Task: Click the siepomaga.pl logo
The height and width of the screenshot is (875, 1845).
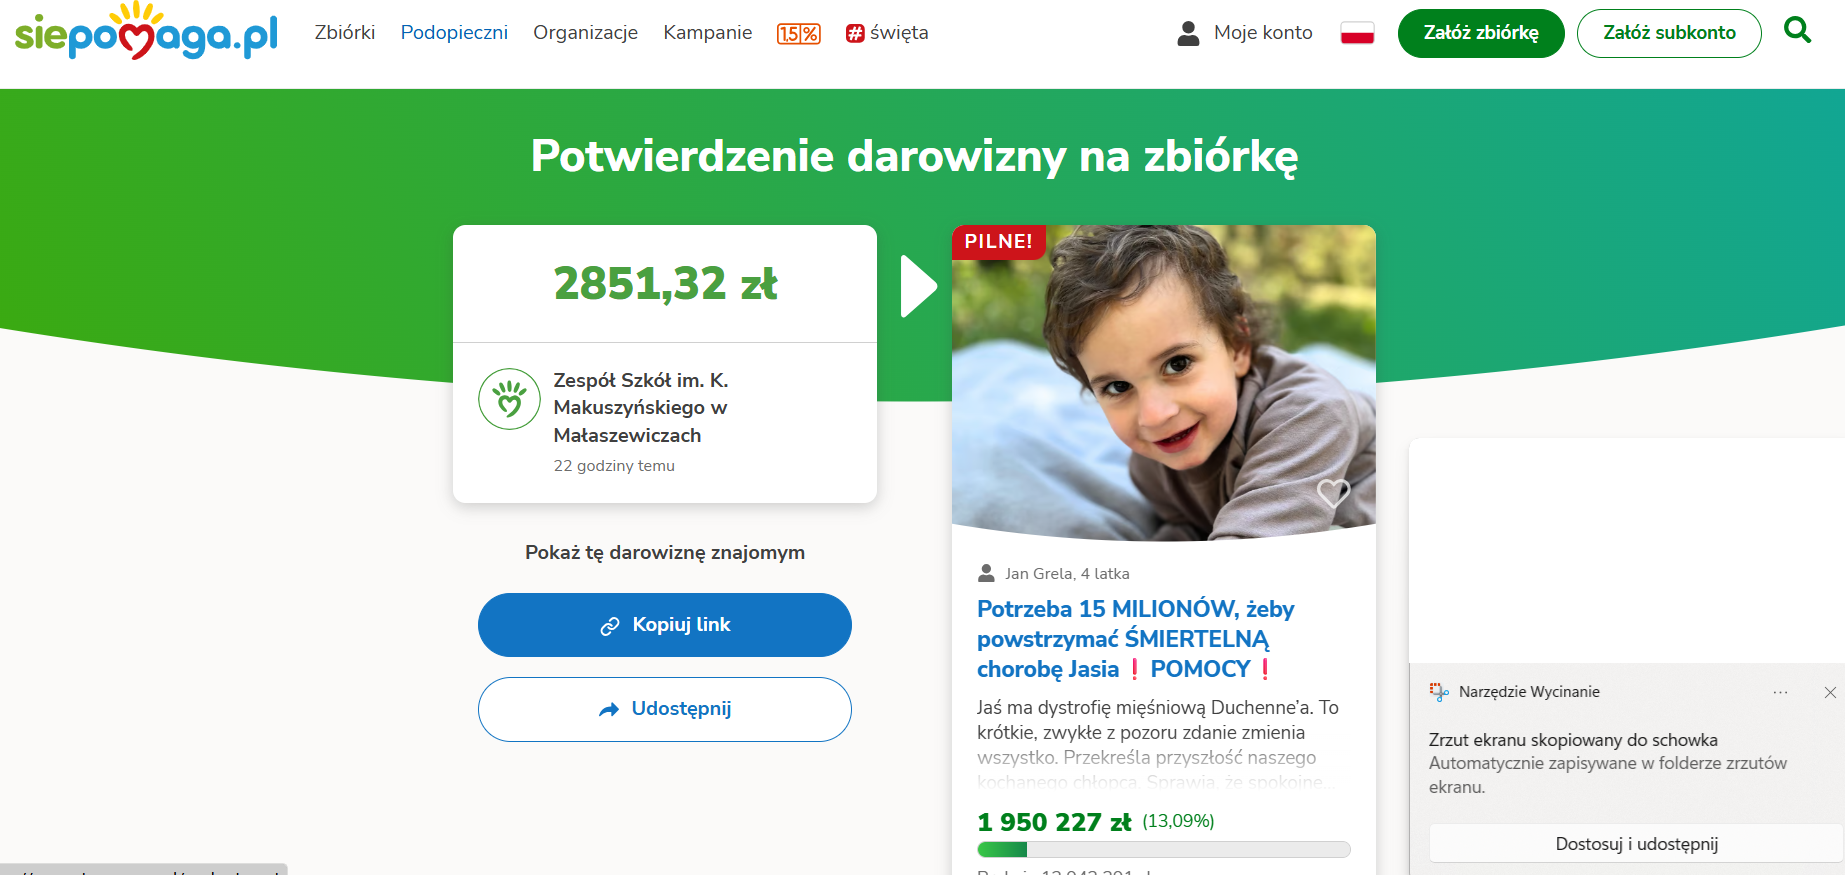Action: (x=146, y=33)
